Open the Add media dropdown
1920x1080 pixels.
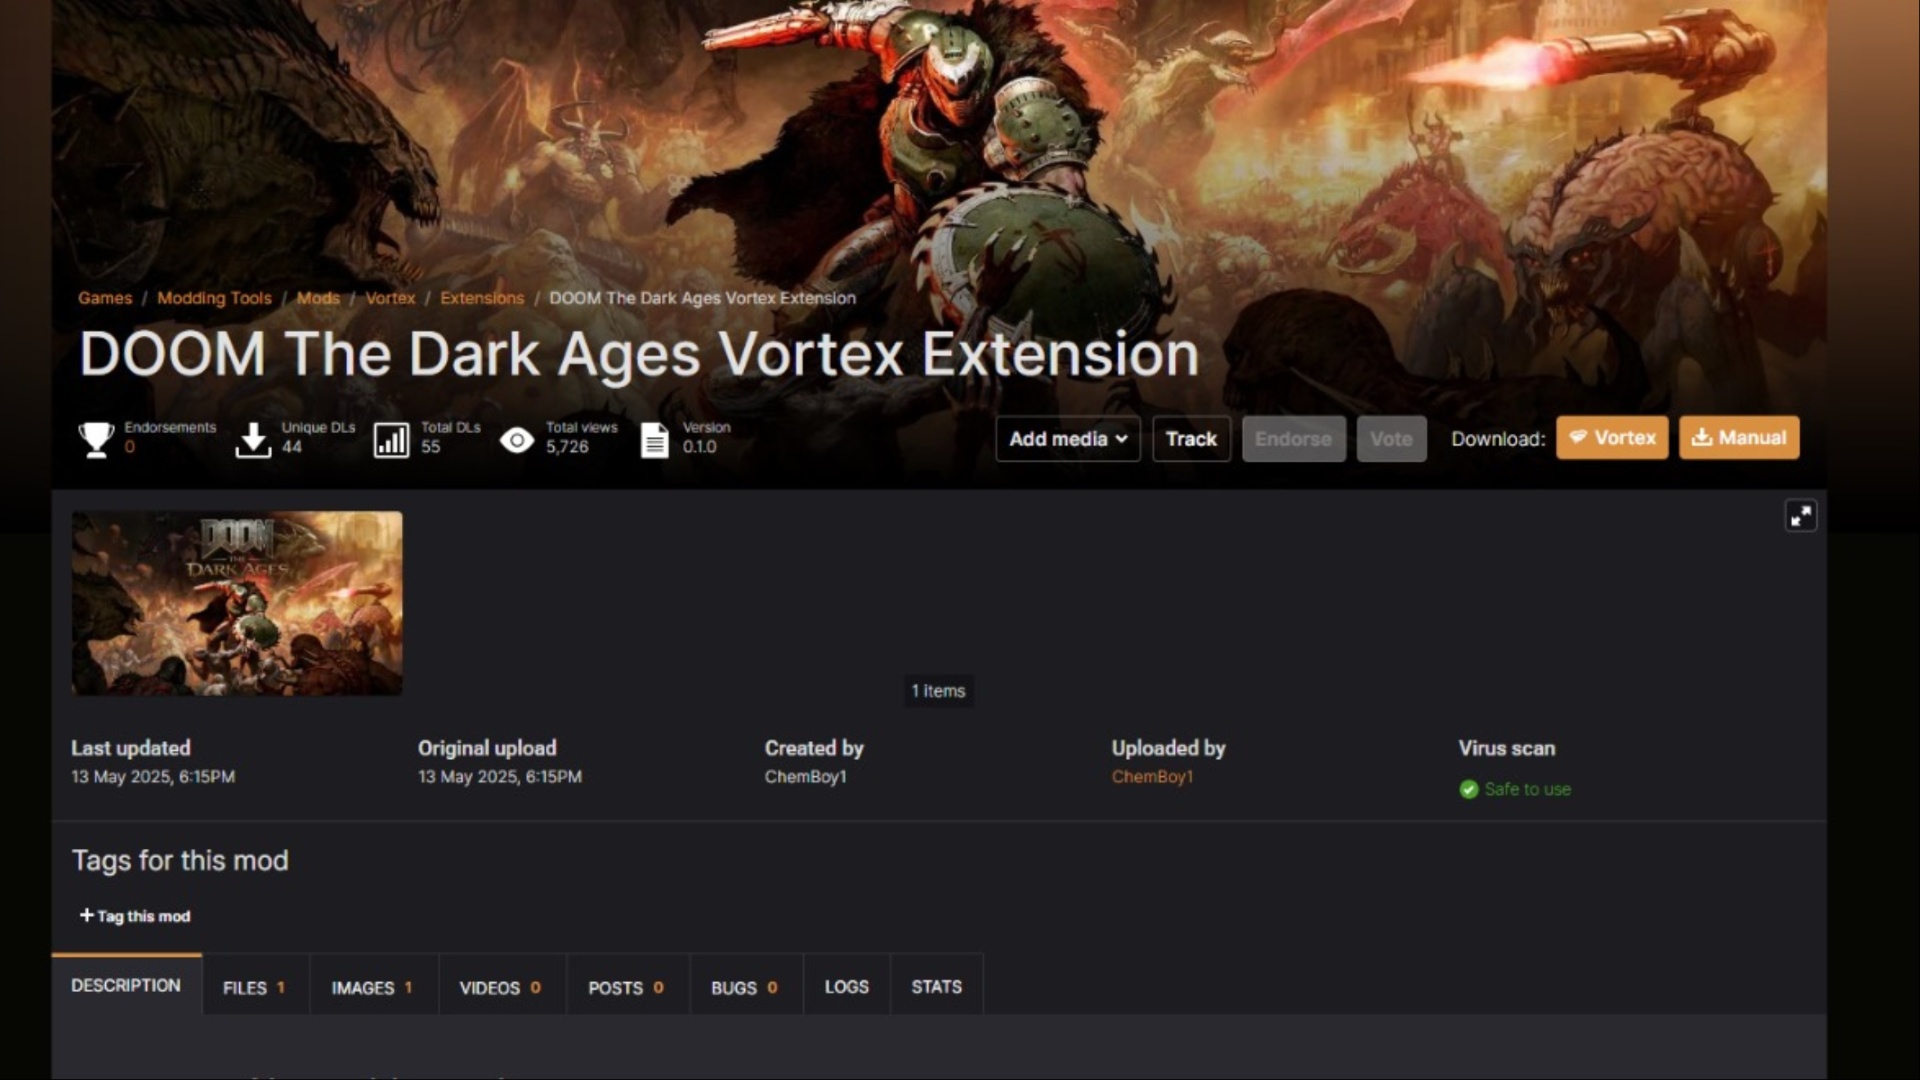point(1067,439)
